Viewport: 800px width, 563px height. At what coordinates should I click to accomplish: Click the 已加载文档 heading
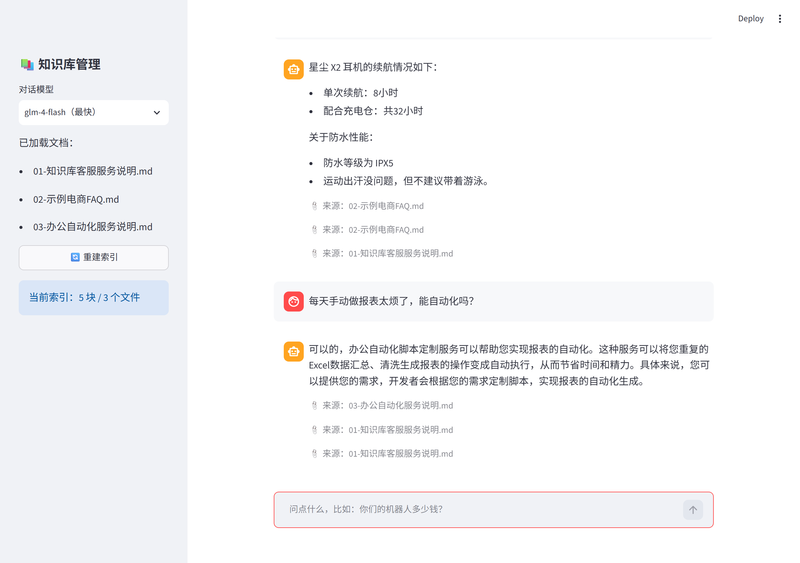(46, 143)
